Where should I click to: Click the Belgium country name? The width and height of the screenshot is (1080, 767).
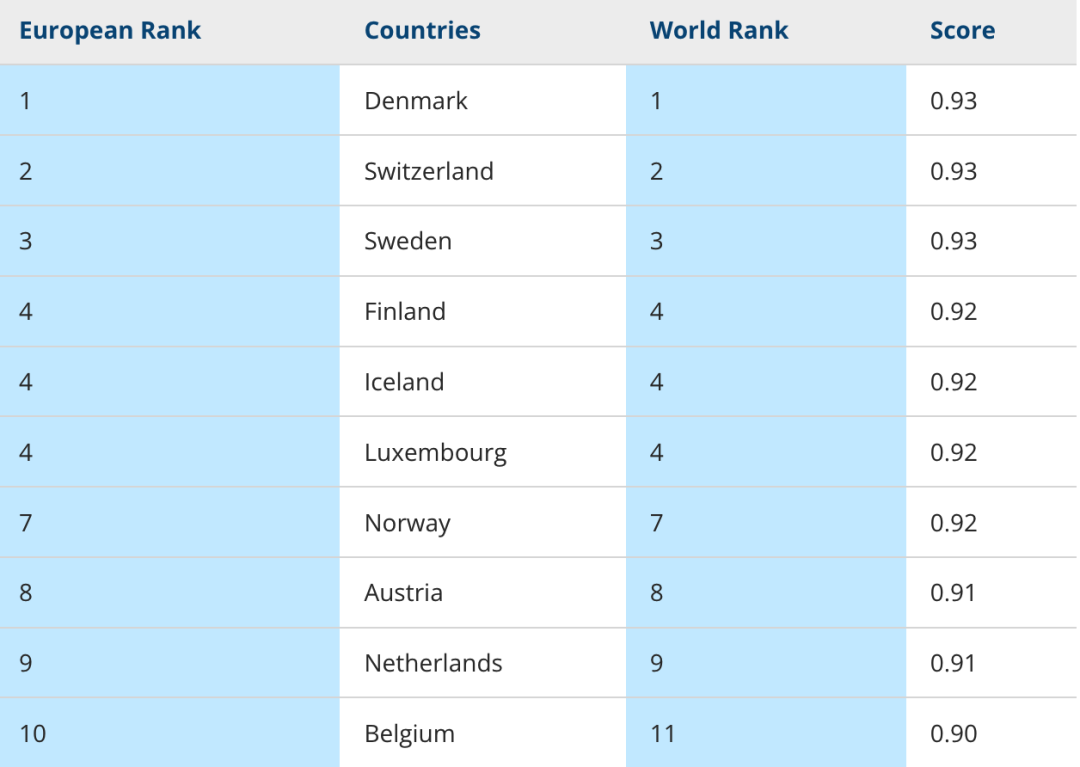[x=410, y=734]
